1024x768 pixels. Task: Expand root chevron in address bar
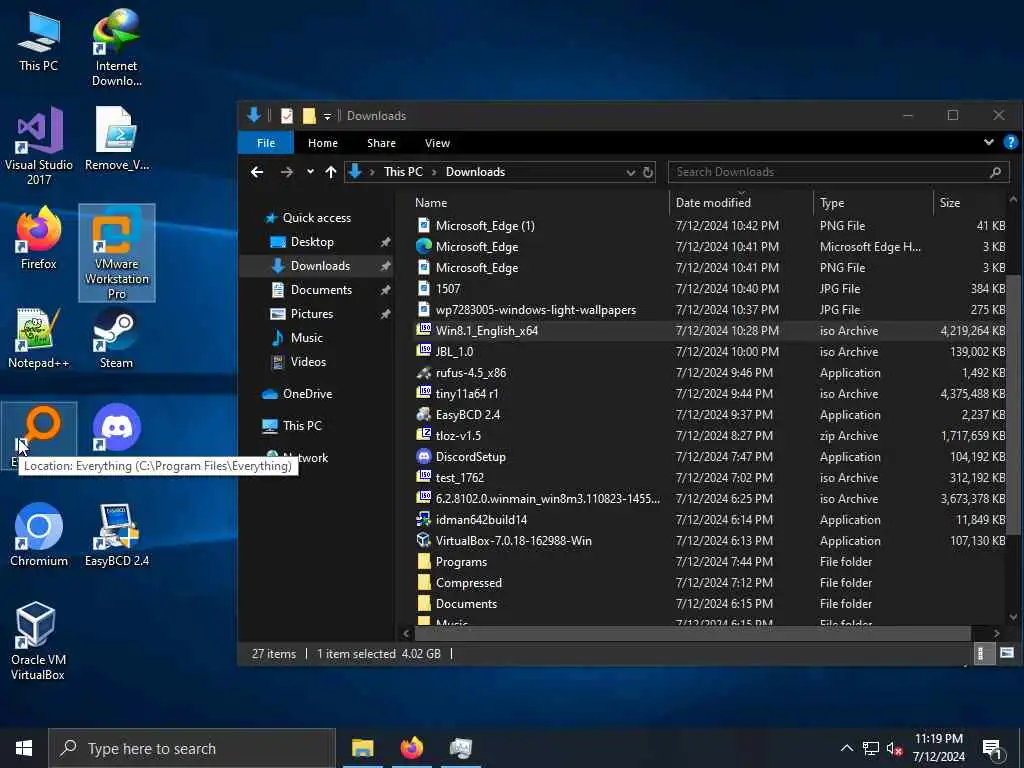coord(372,172)
